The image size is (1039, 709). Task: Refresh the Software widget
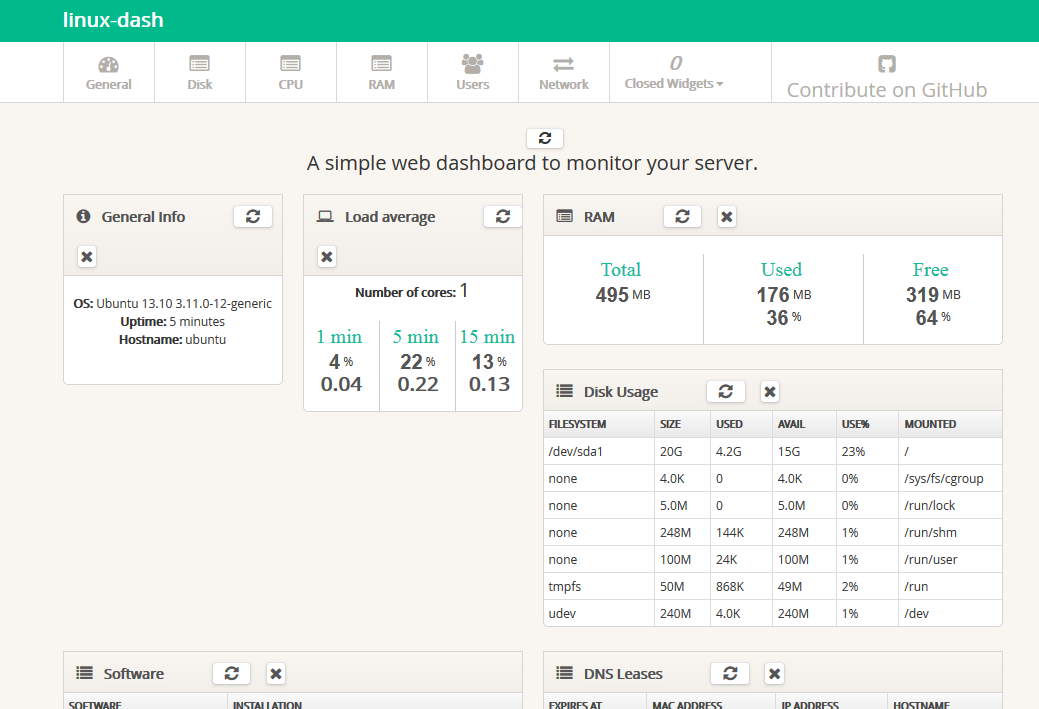[231, 673]
